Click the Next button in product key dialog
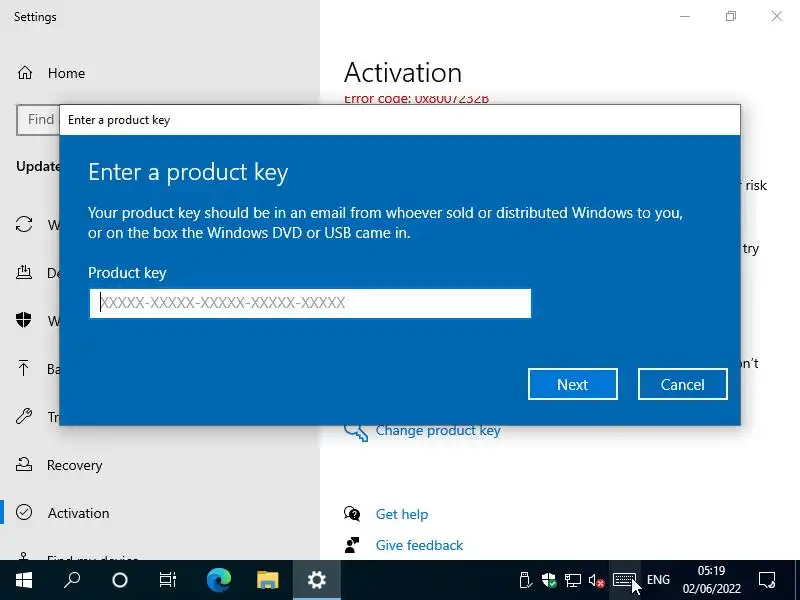 (x=572, y=384)
